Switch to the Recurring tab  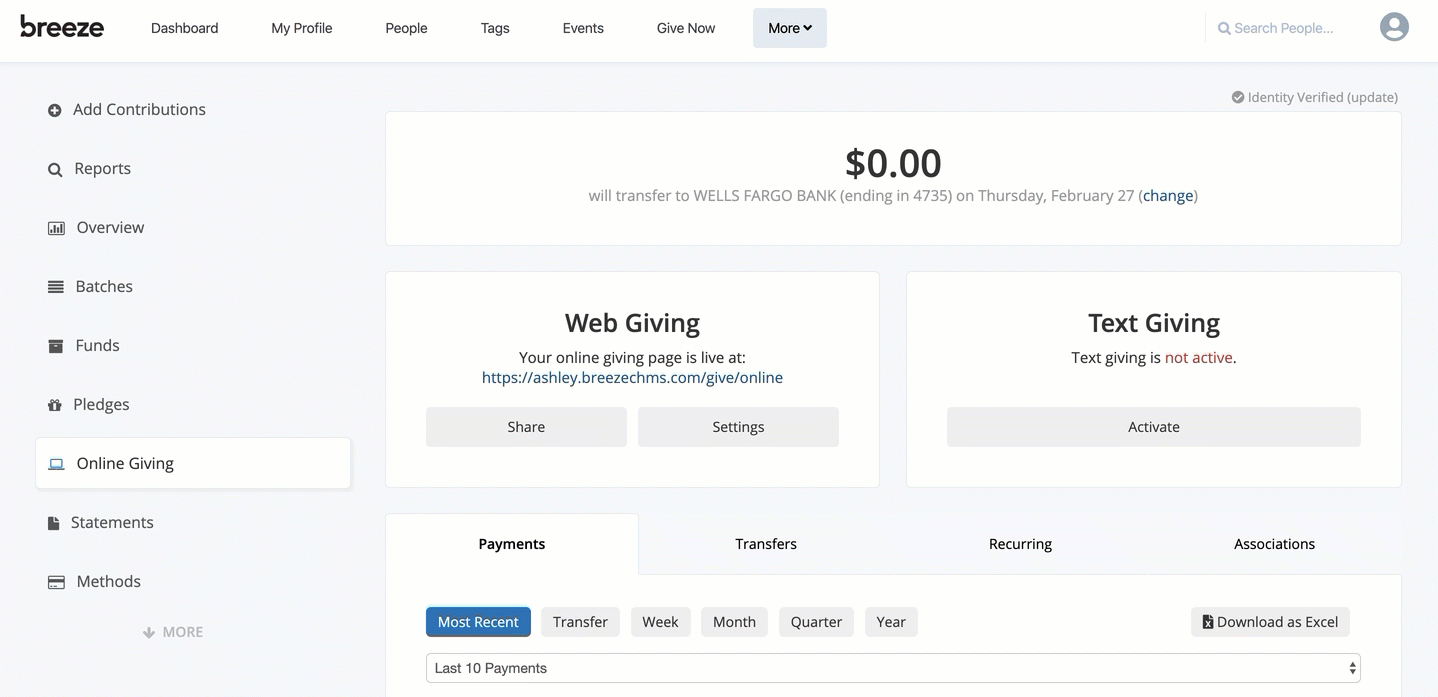tap(1020, 544)
